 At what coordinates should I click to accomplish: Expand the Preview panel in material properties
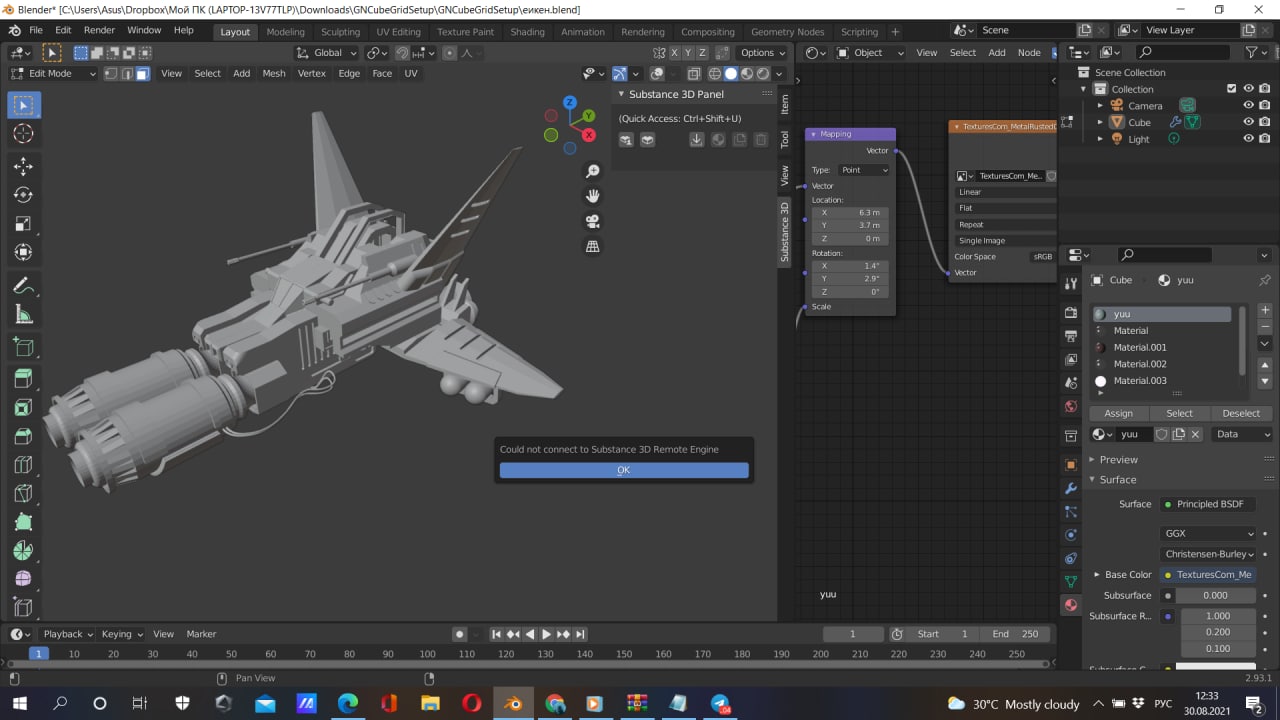pyautogui.click(x=1118, y=460)
